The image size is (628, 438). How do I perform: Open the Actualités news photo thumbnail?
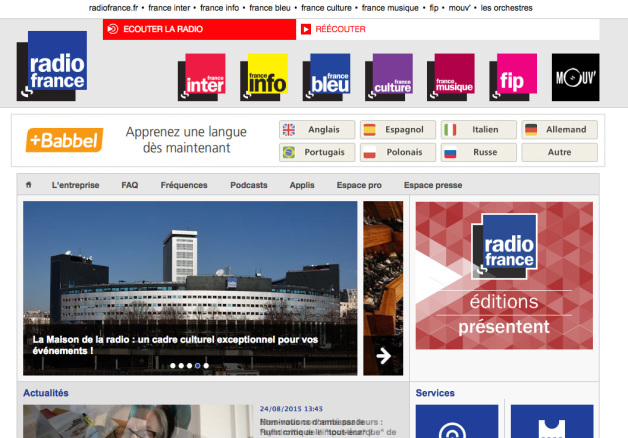[138, 421]
